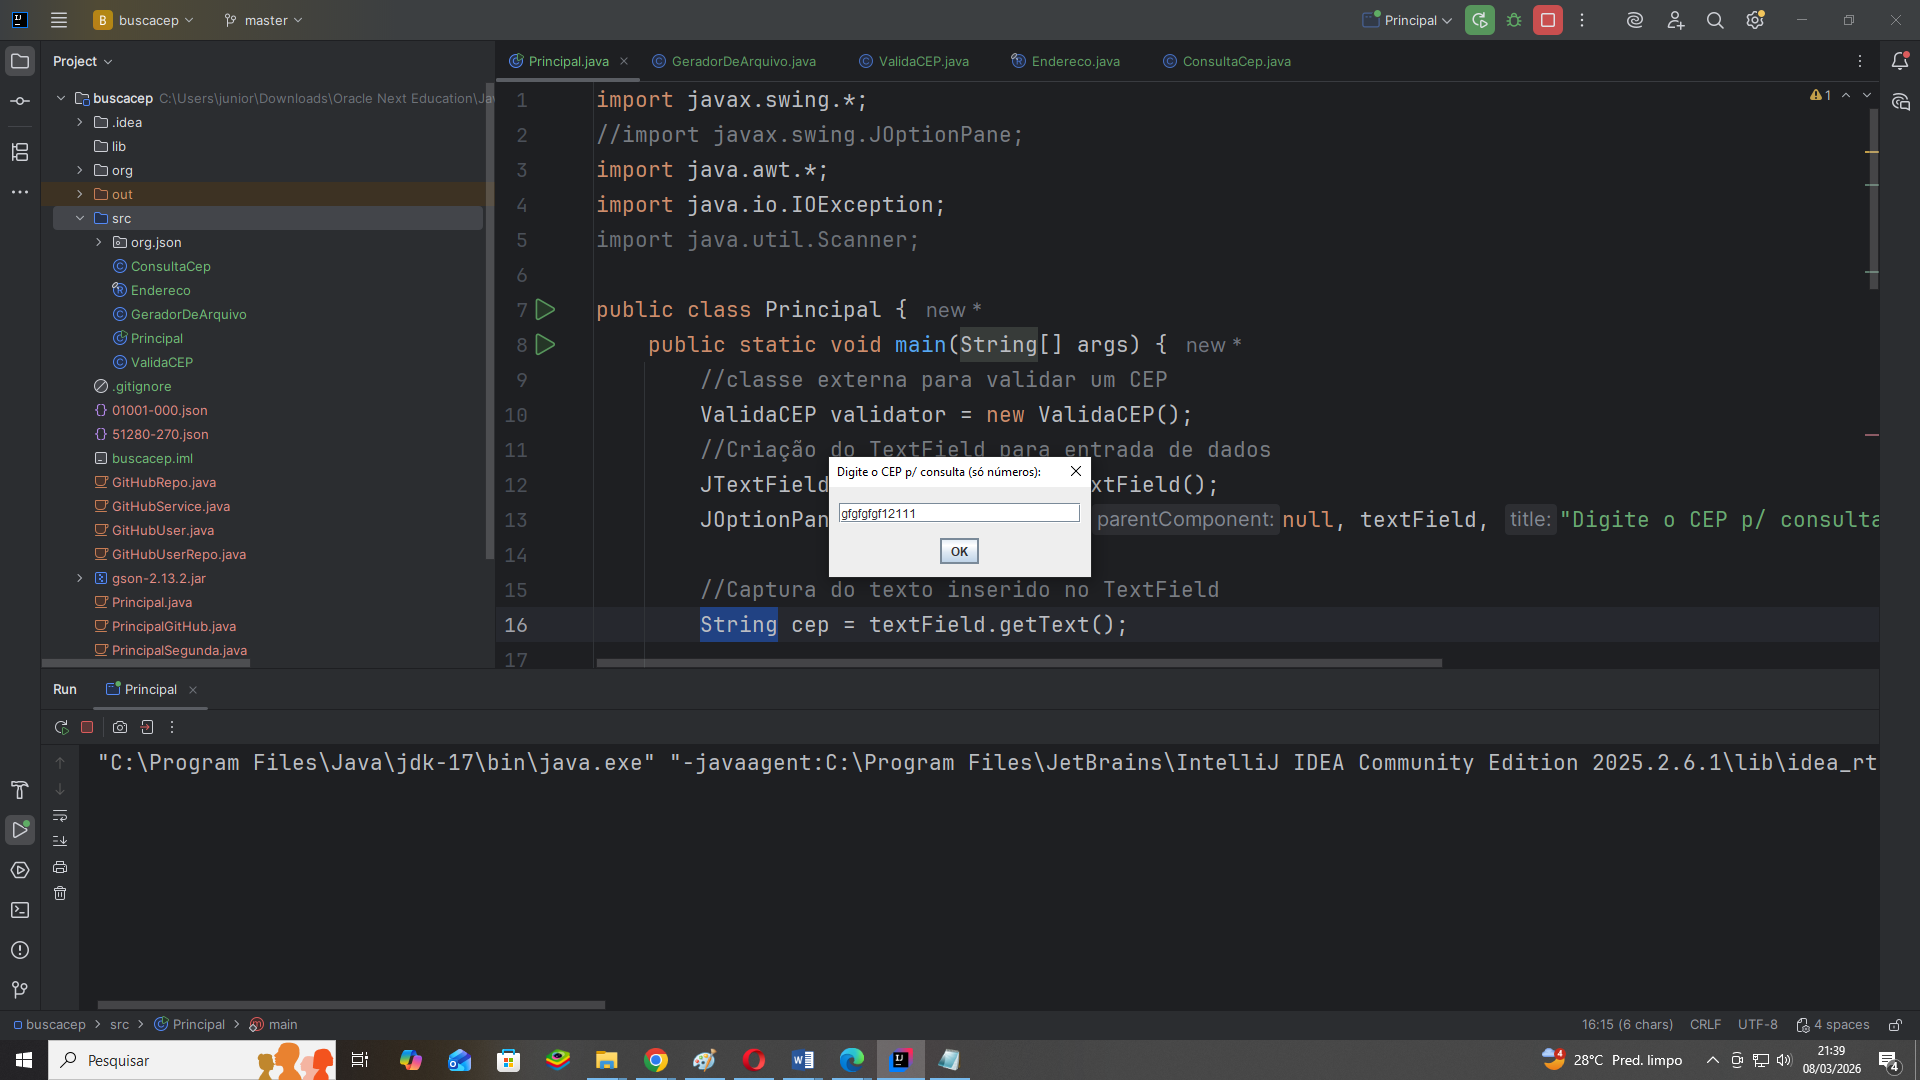Click the CEP text input field

[x=958, y=513]
